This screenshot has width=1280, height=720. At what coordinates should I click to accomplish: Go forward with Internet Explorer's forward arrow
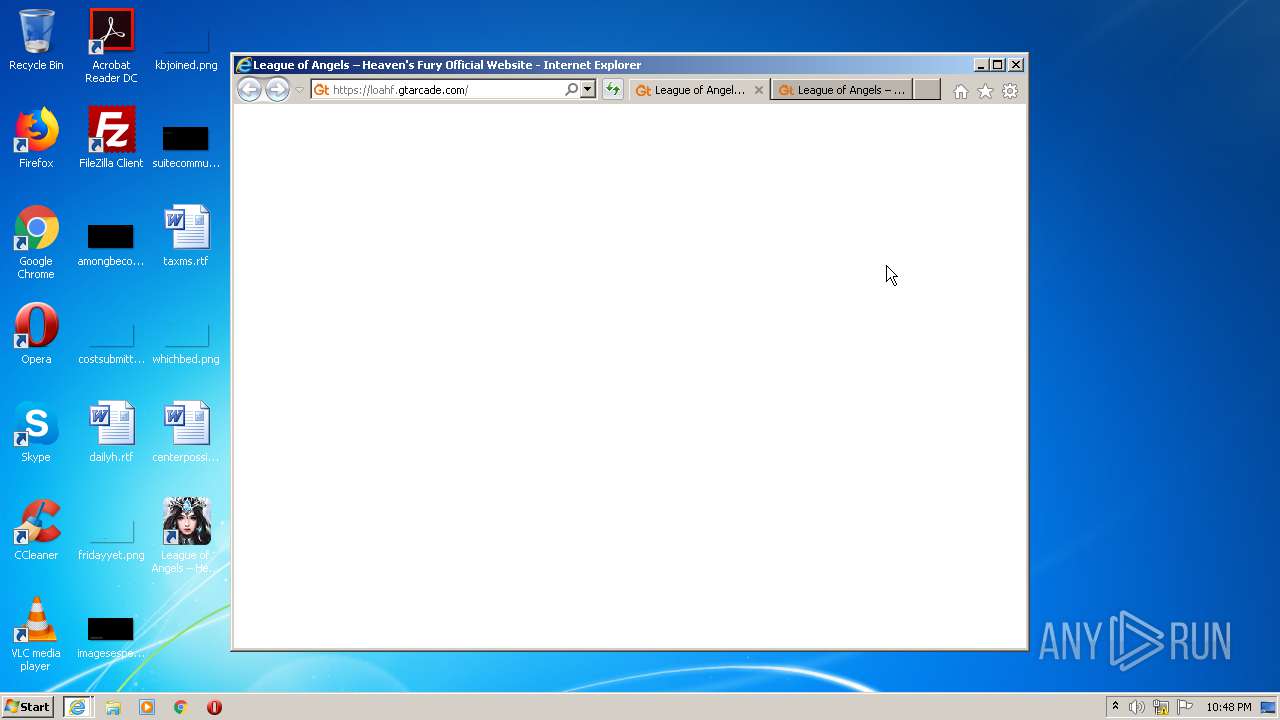277,90
